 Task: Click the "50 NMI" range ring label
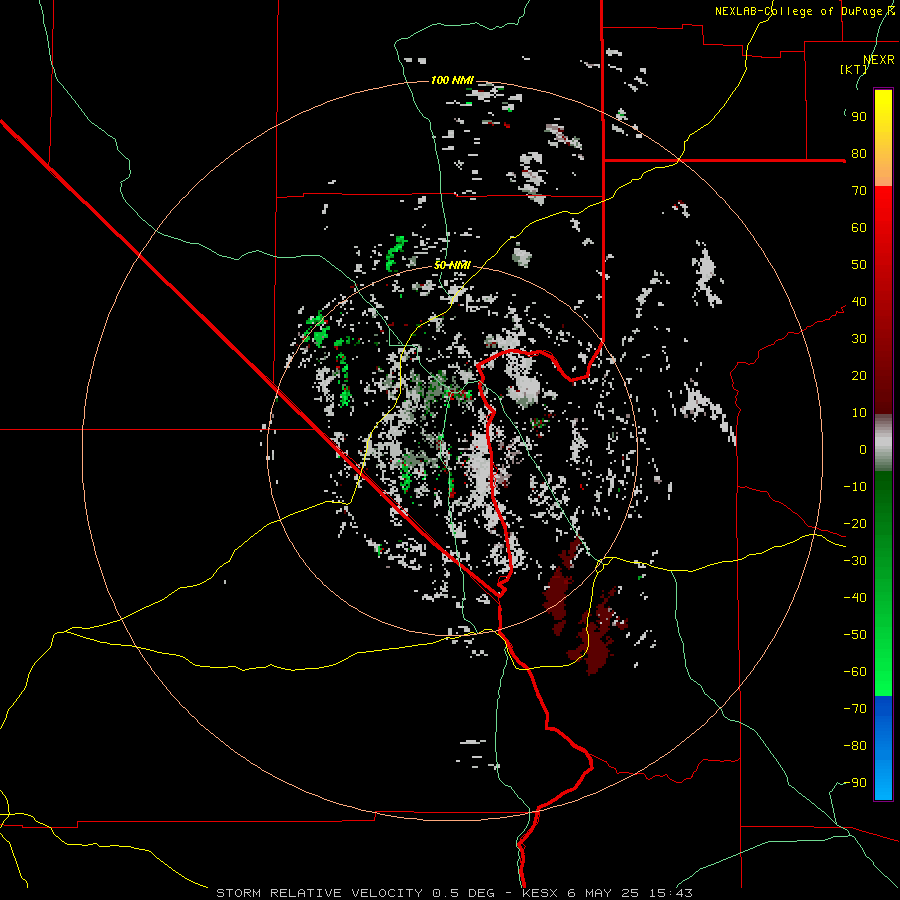pos(452,265)
